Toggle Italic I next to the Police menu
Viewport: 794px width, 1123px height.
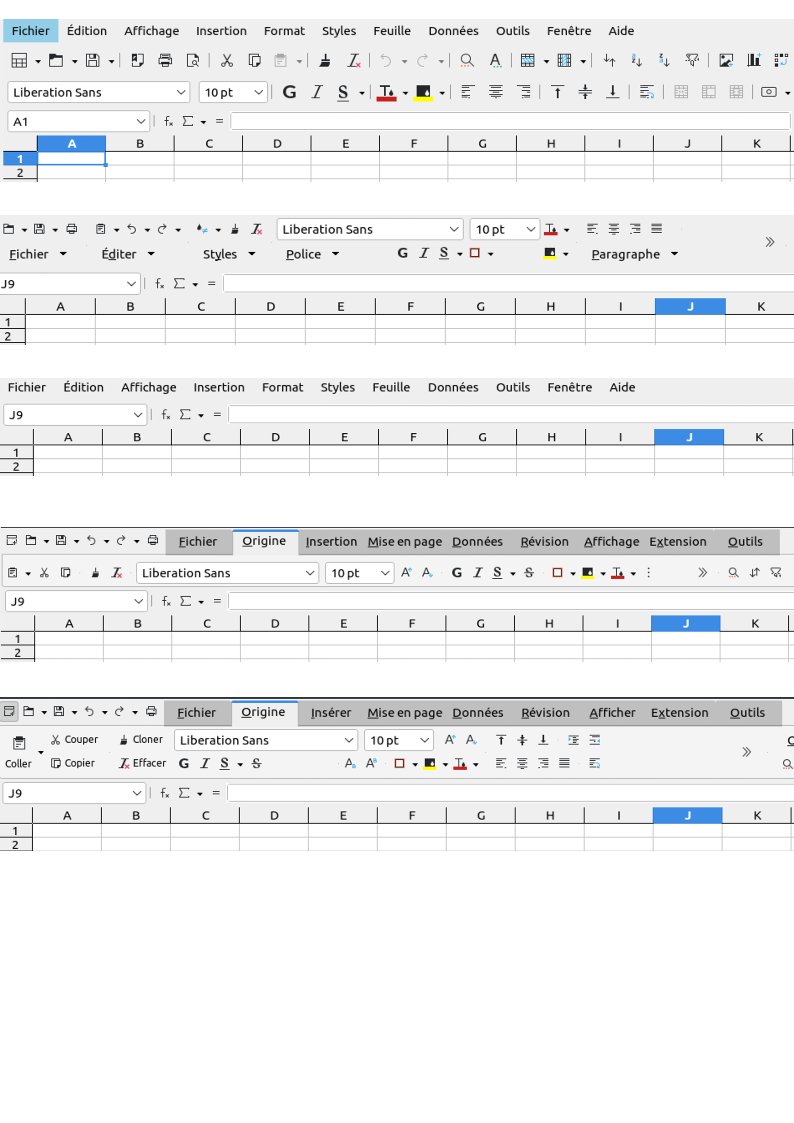coord(424,254)
